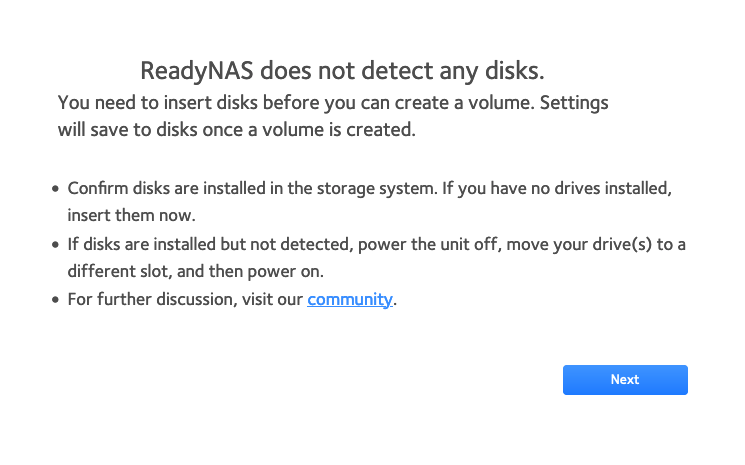Open the community link
The height and width of the screenshot is (465, 745).
(349, 299)
